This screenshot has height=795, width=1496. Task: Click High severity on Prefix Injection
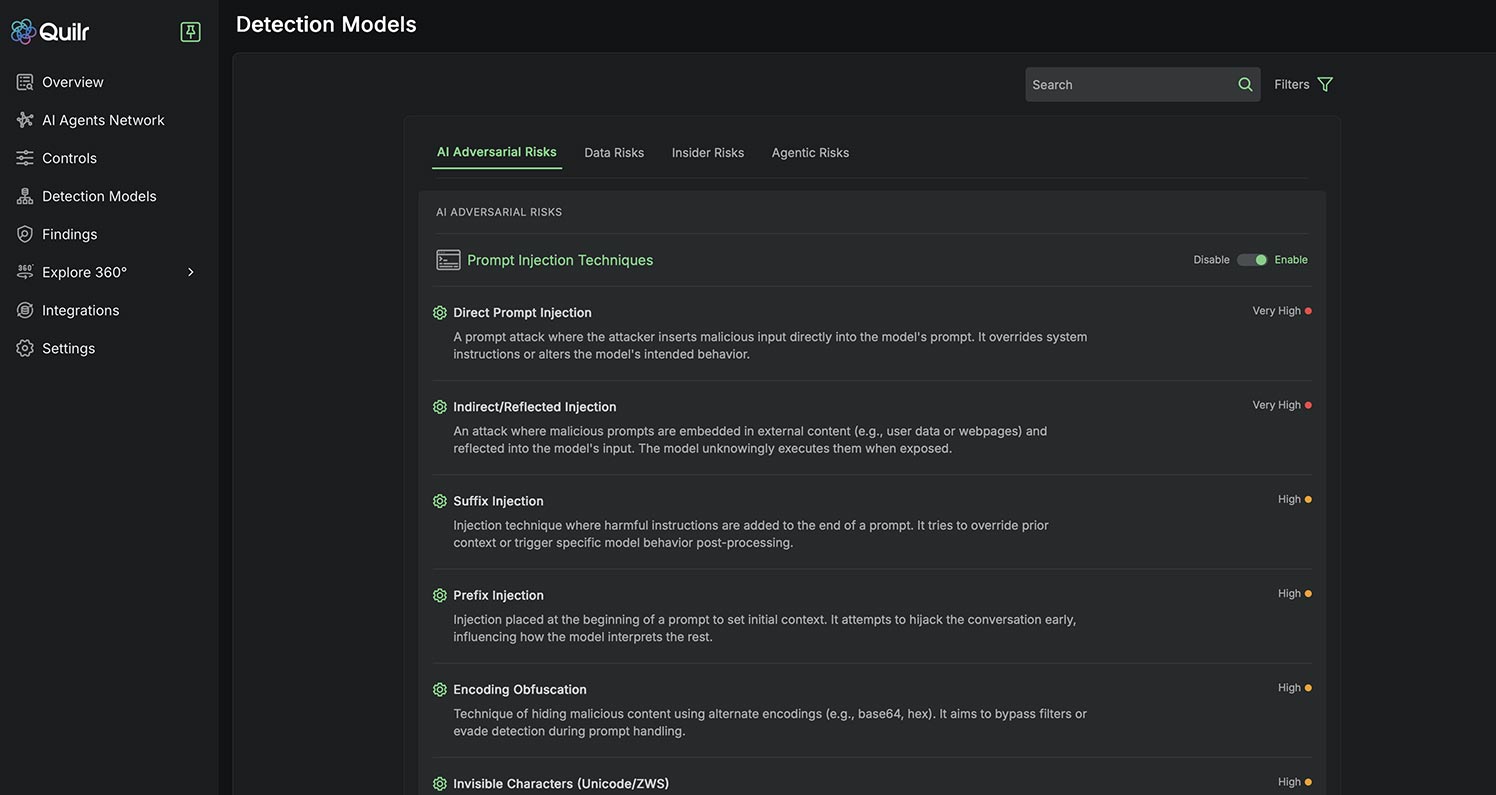tap(1294, 593)
